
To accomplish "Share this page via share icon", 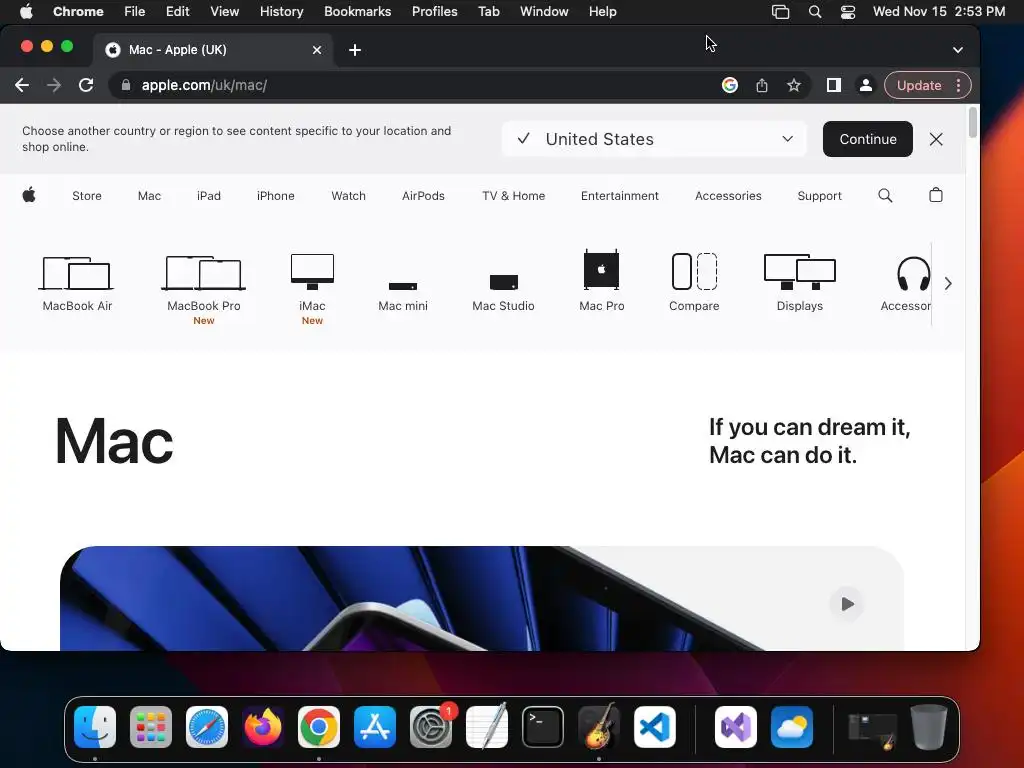I will [x=761, y=85].
